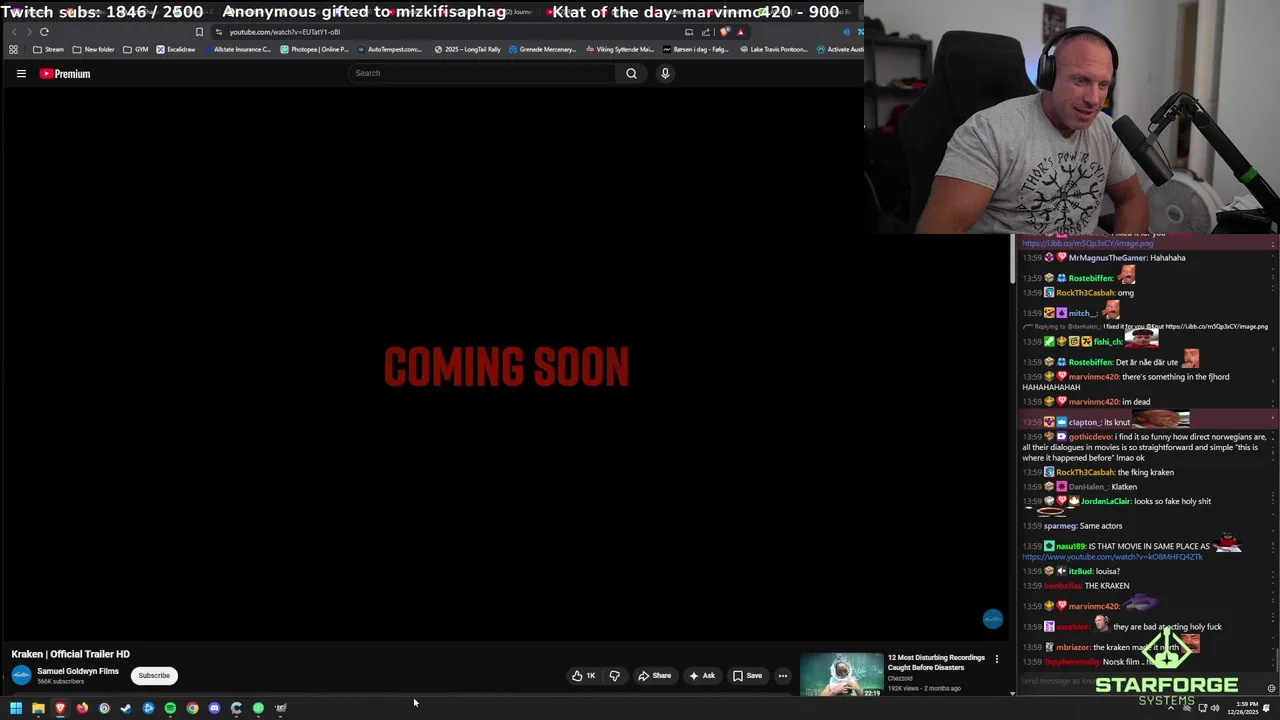Open the ibb.co image link in chat
This screenshot has width=1280, height=720.
1087,243
